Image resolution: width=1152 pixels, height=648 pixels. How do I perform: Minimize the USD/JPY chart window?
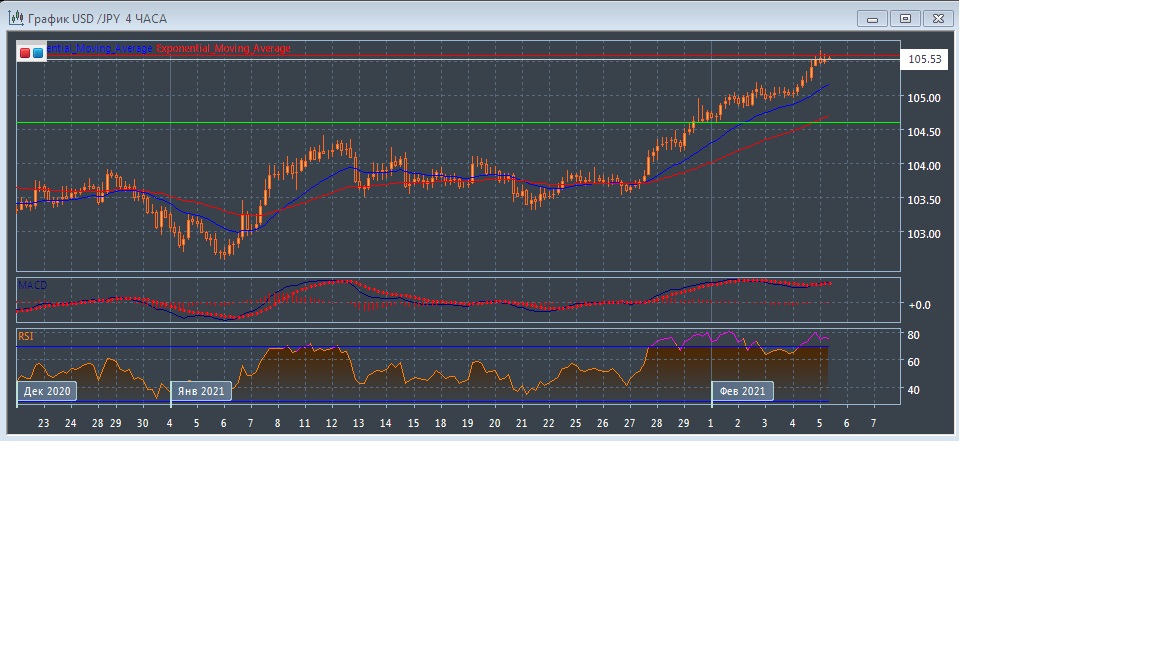pyautogui.click(x=873, y=18)
